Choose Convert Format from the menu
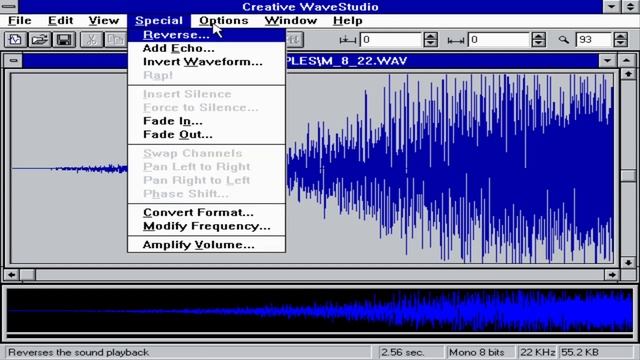 pyautogui.click(x=207, y=213)
